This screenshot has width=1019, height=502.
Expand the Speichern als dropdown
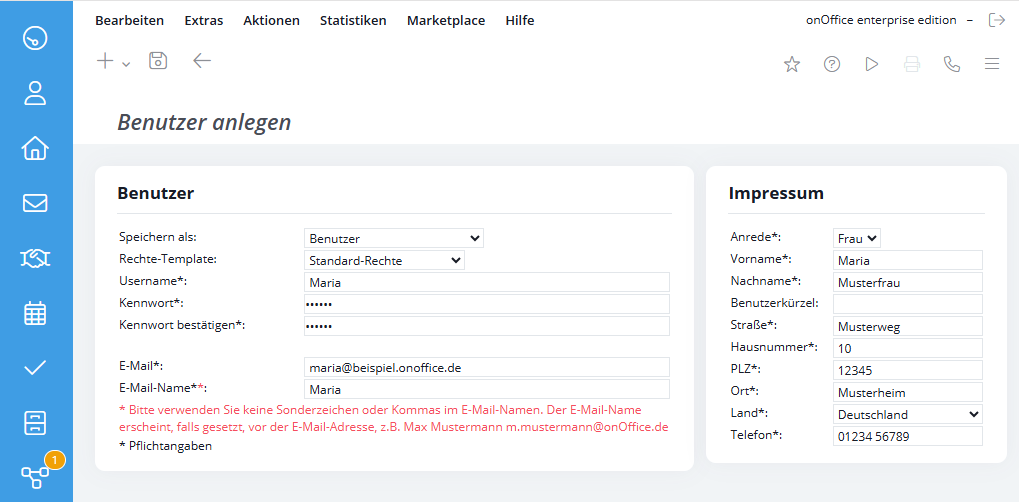point(393,238)
